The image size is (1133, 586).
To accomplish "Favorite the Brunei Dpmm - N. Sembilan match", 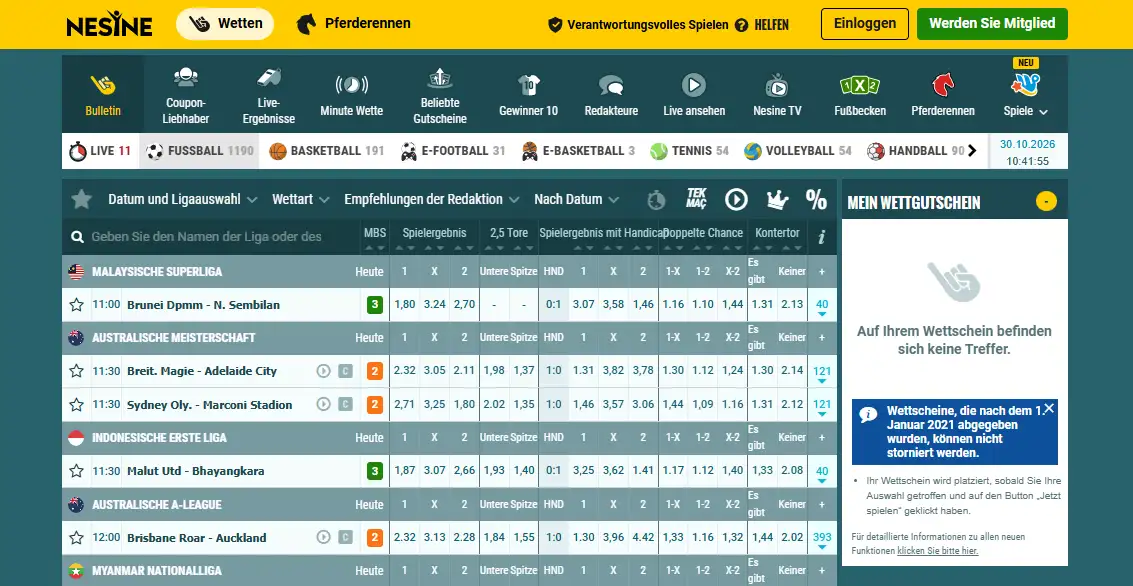I will point(76,305).
